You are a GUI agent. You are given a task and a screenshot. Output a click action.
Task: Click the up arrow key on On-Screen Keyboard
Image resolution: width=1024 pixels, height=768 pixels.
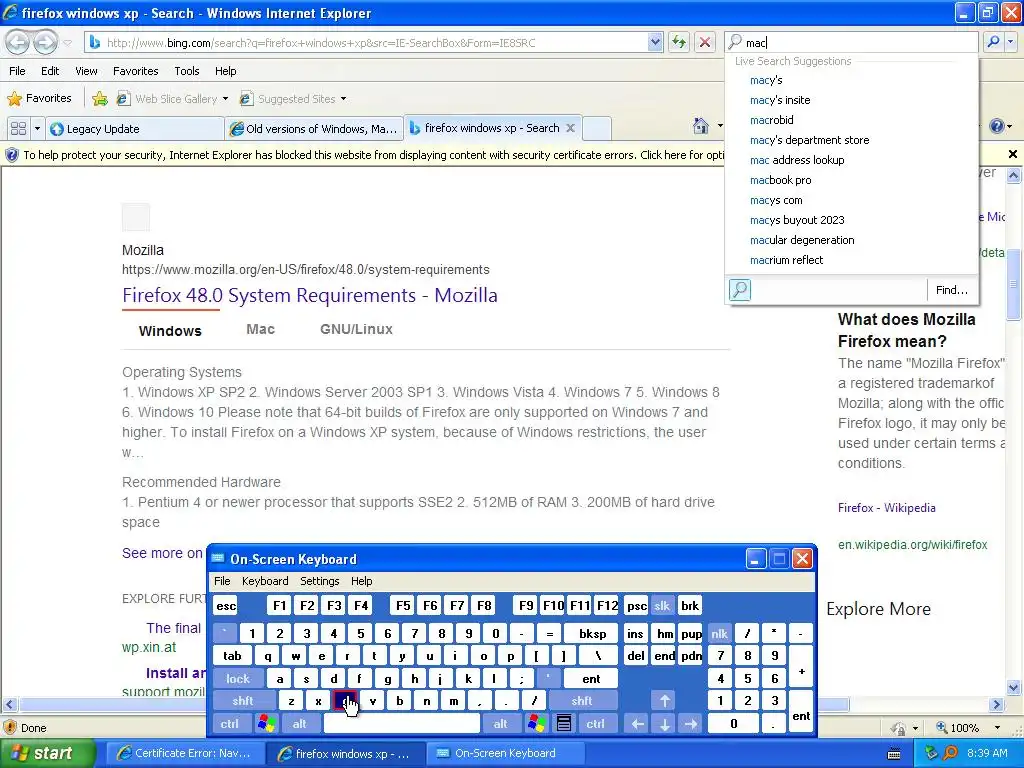pos(664,701)
